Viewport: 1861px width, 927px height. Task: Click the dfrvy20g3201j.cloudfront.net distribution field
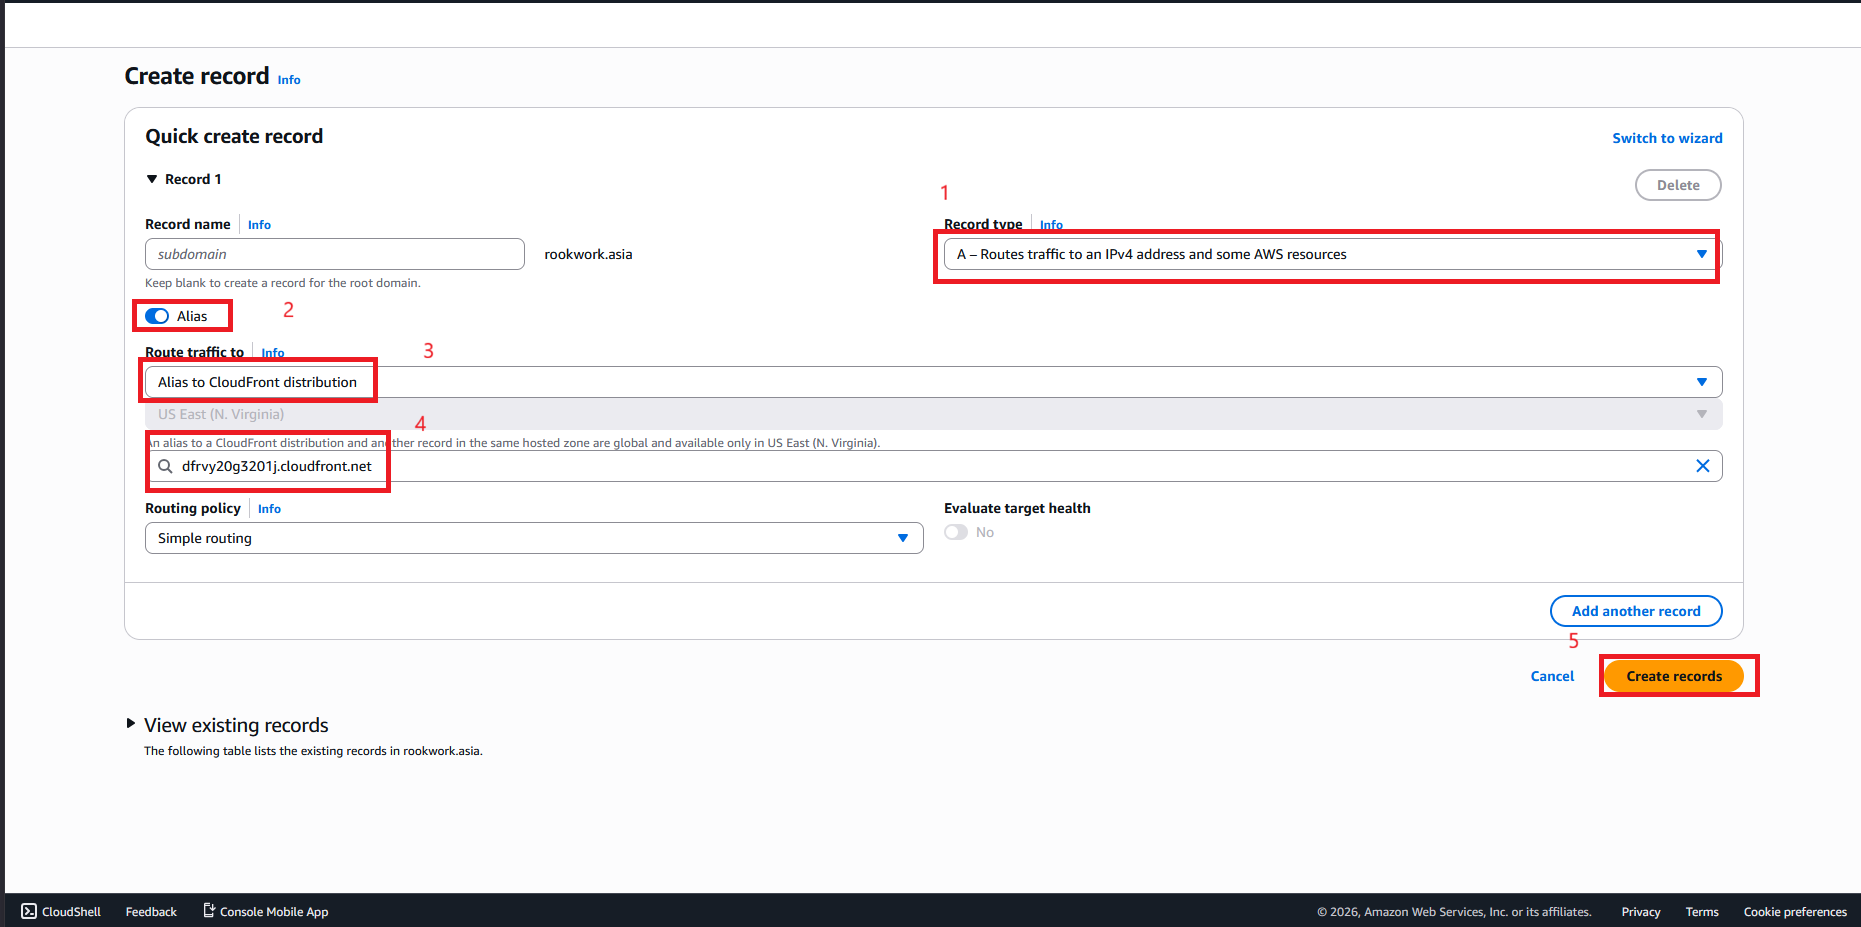point(933,466)
